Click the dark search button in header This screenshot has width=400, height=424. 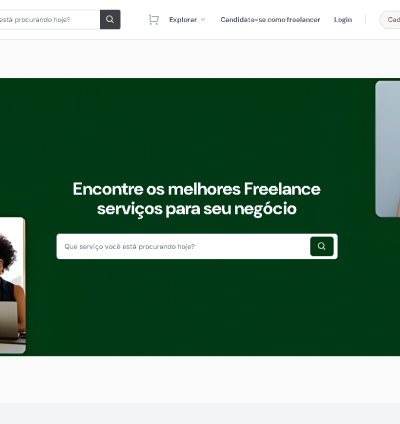pyautogui.click(x=110, y=19)
